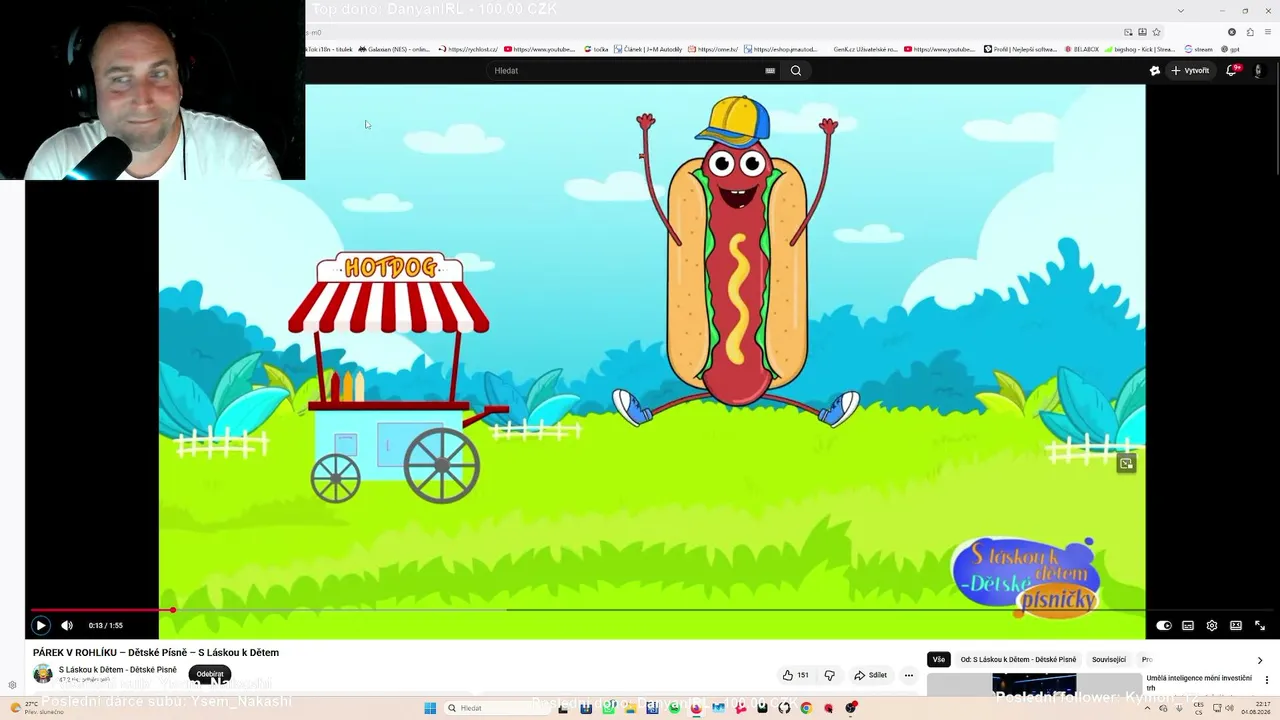Mute the video volume
Image resolution: width=1280 pixels, height=720 pixels.
67,625
